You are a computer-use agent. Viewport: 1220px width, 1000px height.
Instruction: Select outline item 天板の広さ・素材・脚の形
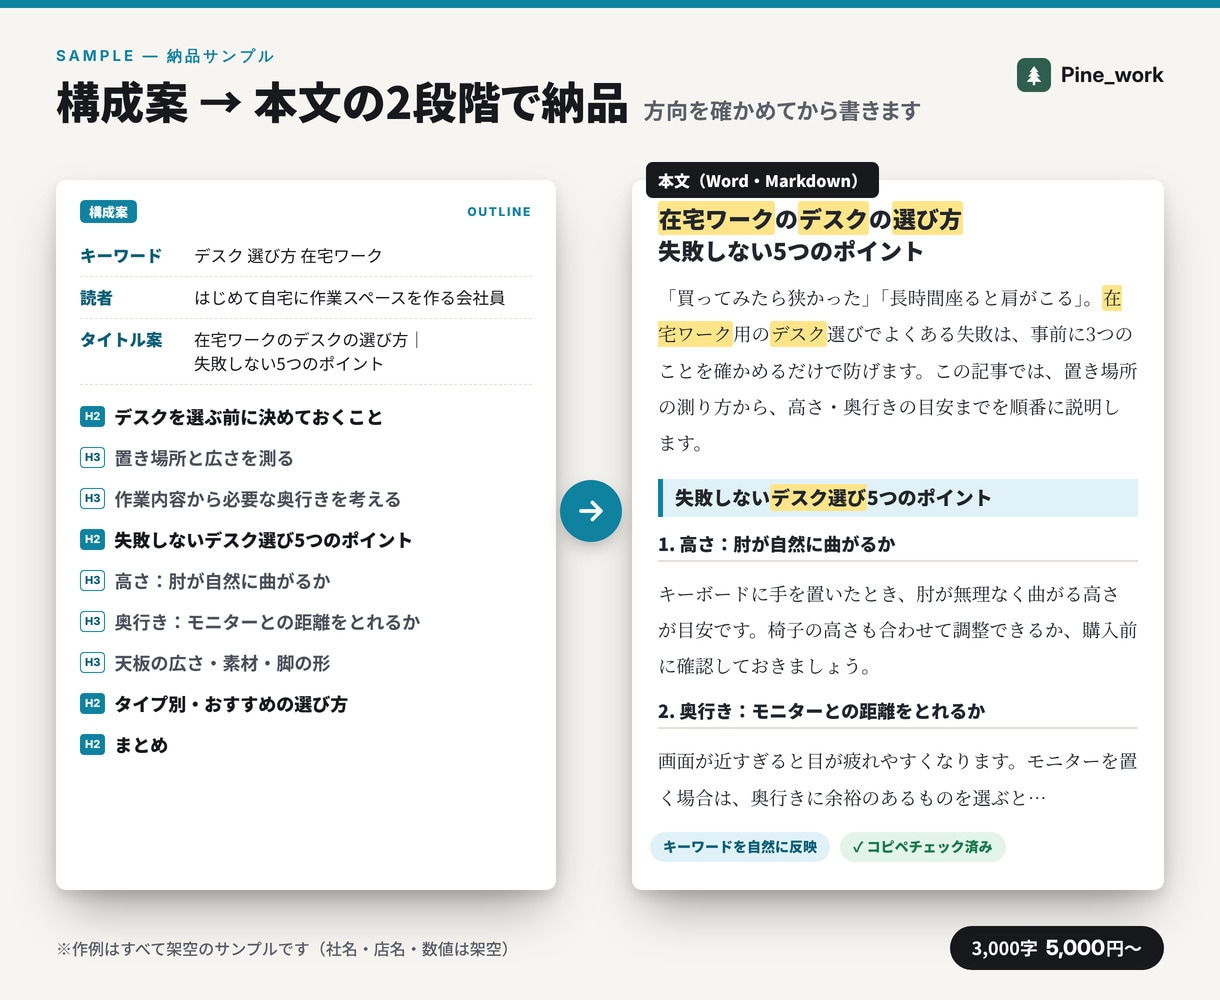click(x=222, y=663)
